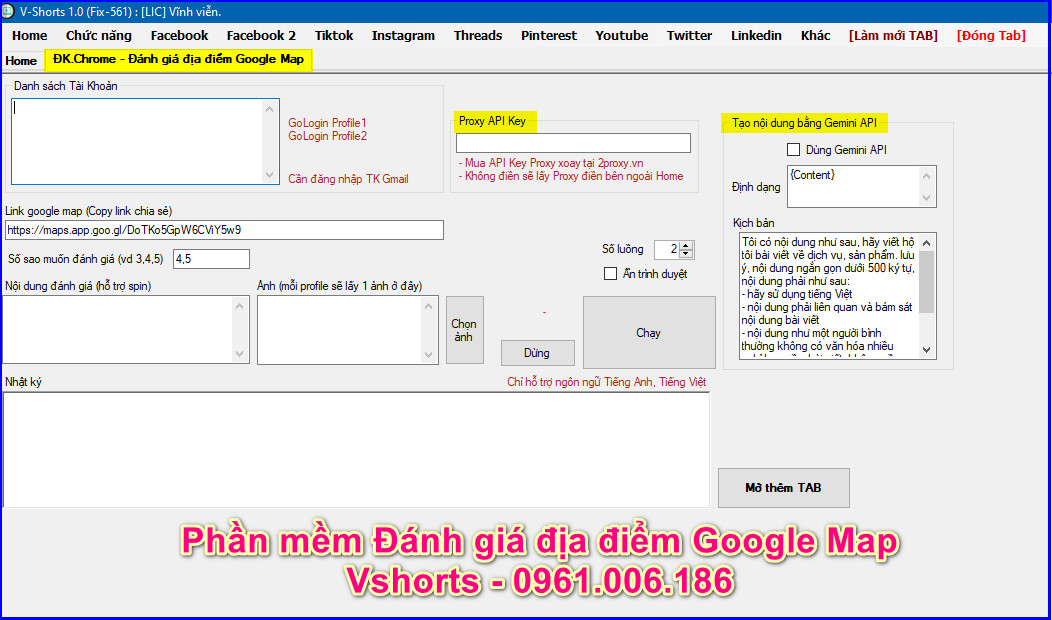Decrease Số luồng with the down arrow

click(686, 254)
